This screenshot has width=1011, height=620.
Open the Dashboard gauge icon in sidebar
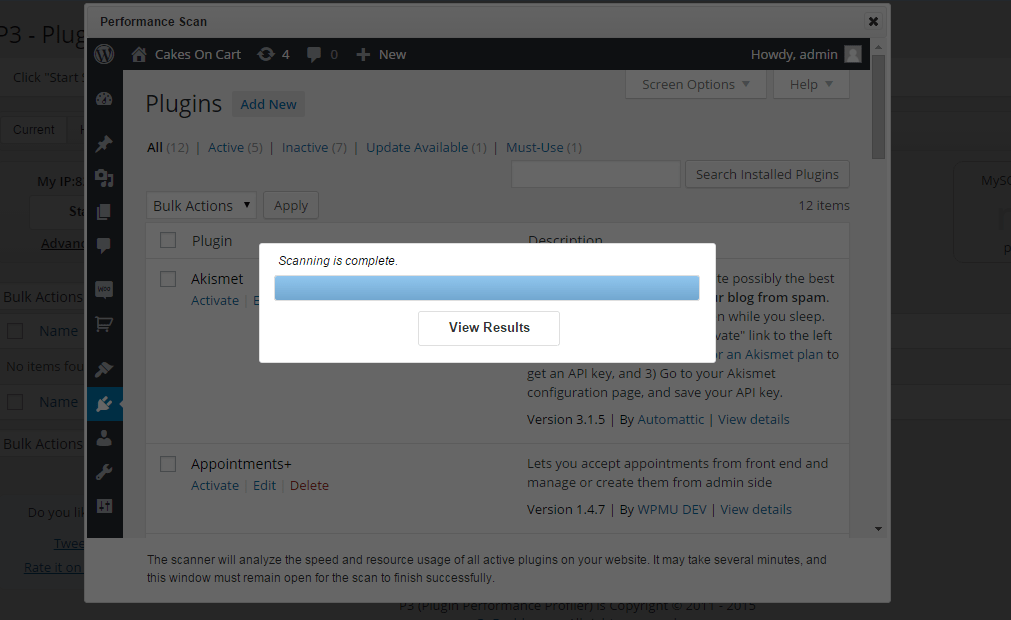pos(104,99)
